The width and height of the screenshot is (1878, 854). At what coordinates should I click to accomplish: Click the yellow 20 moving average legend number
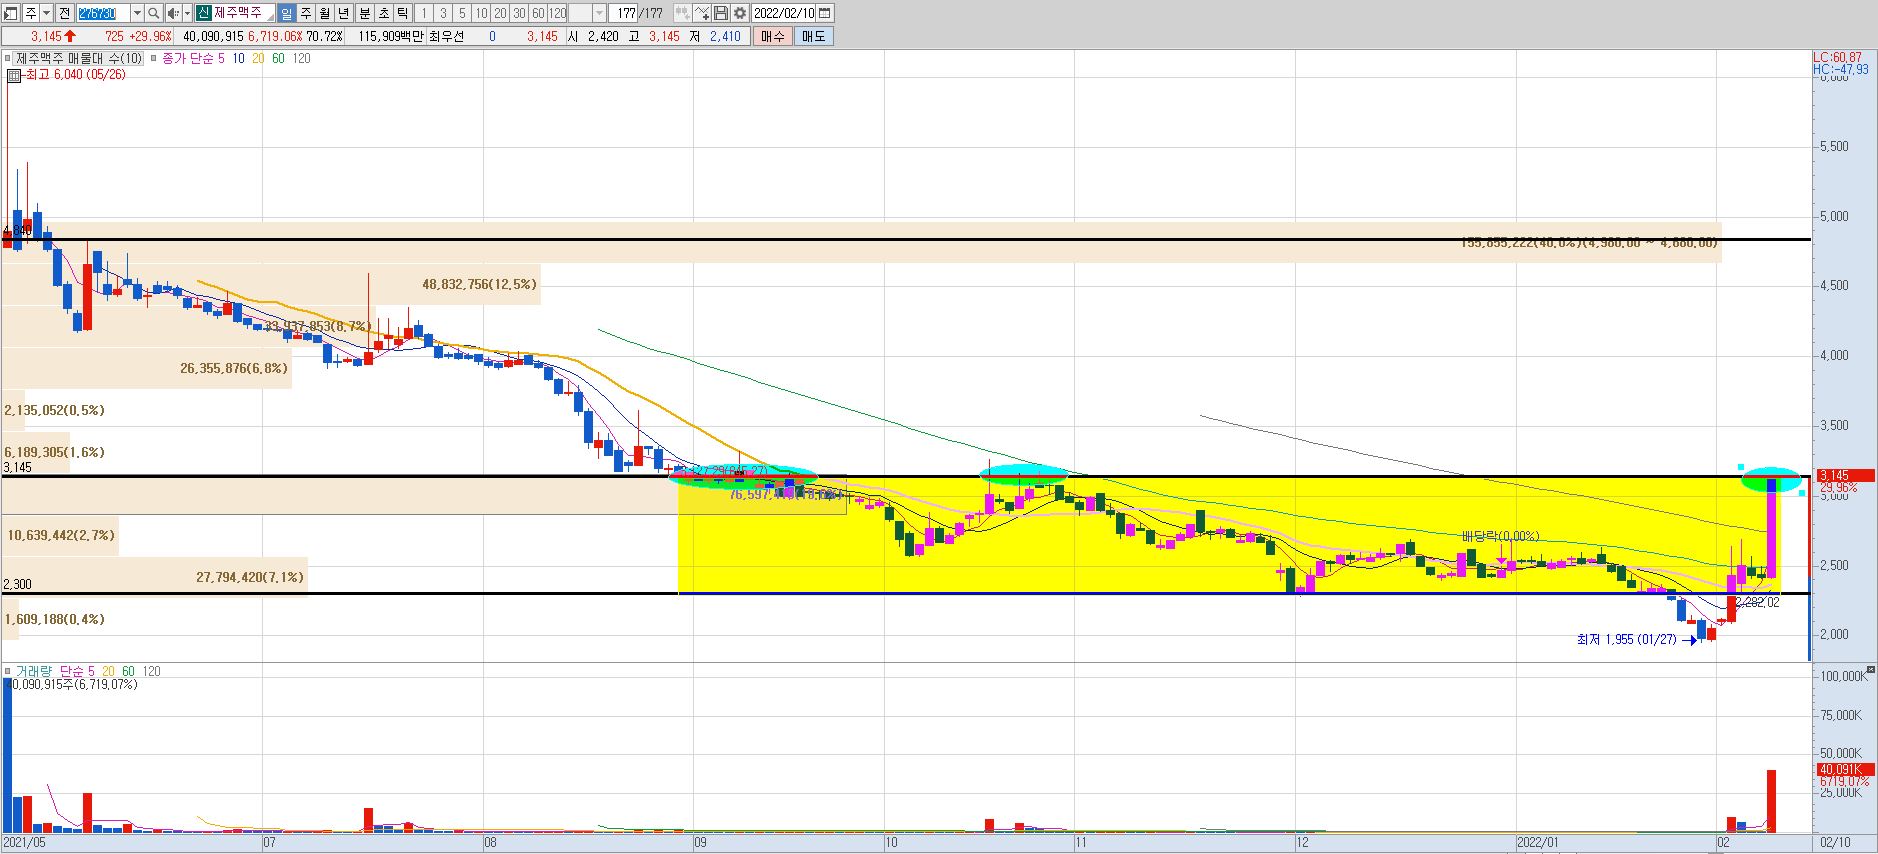point(258,58)
